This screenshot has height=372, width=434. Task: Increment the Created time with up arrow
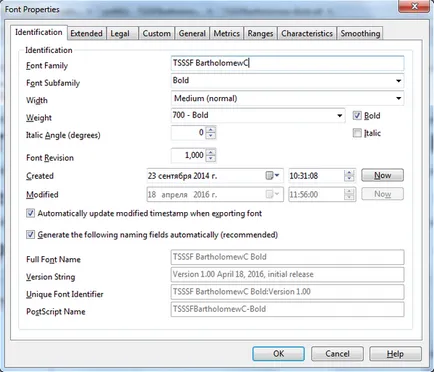(349, 173)
